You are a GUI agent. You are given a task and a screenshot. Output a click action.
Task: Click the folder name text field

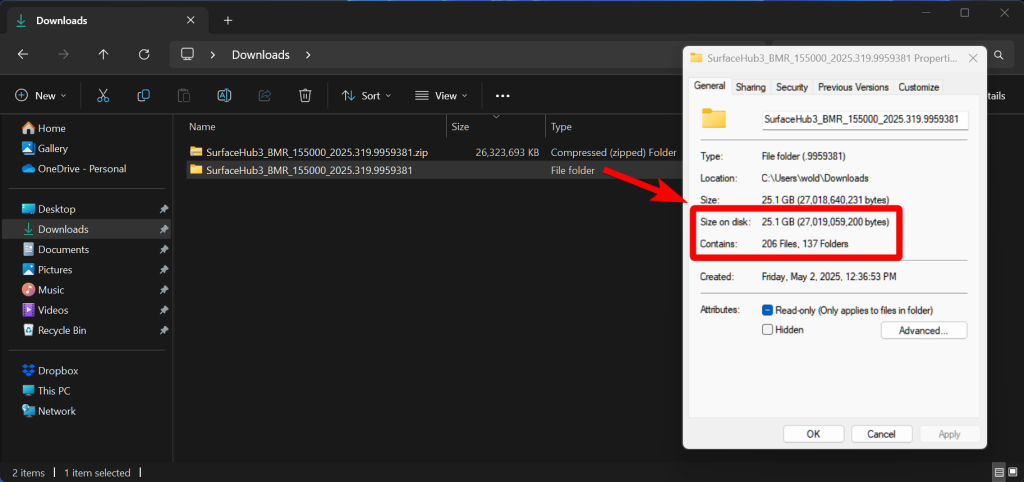pyautogui.click(x=865, y=120)
